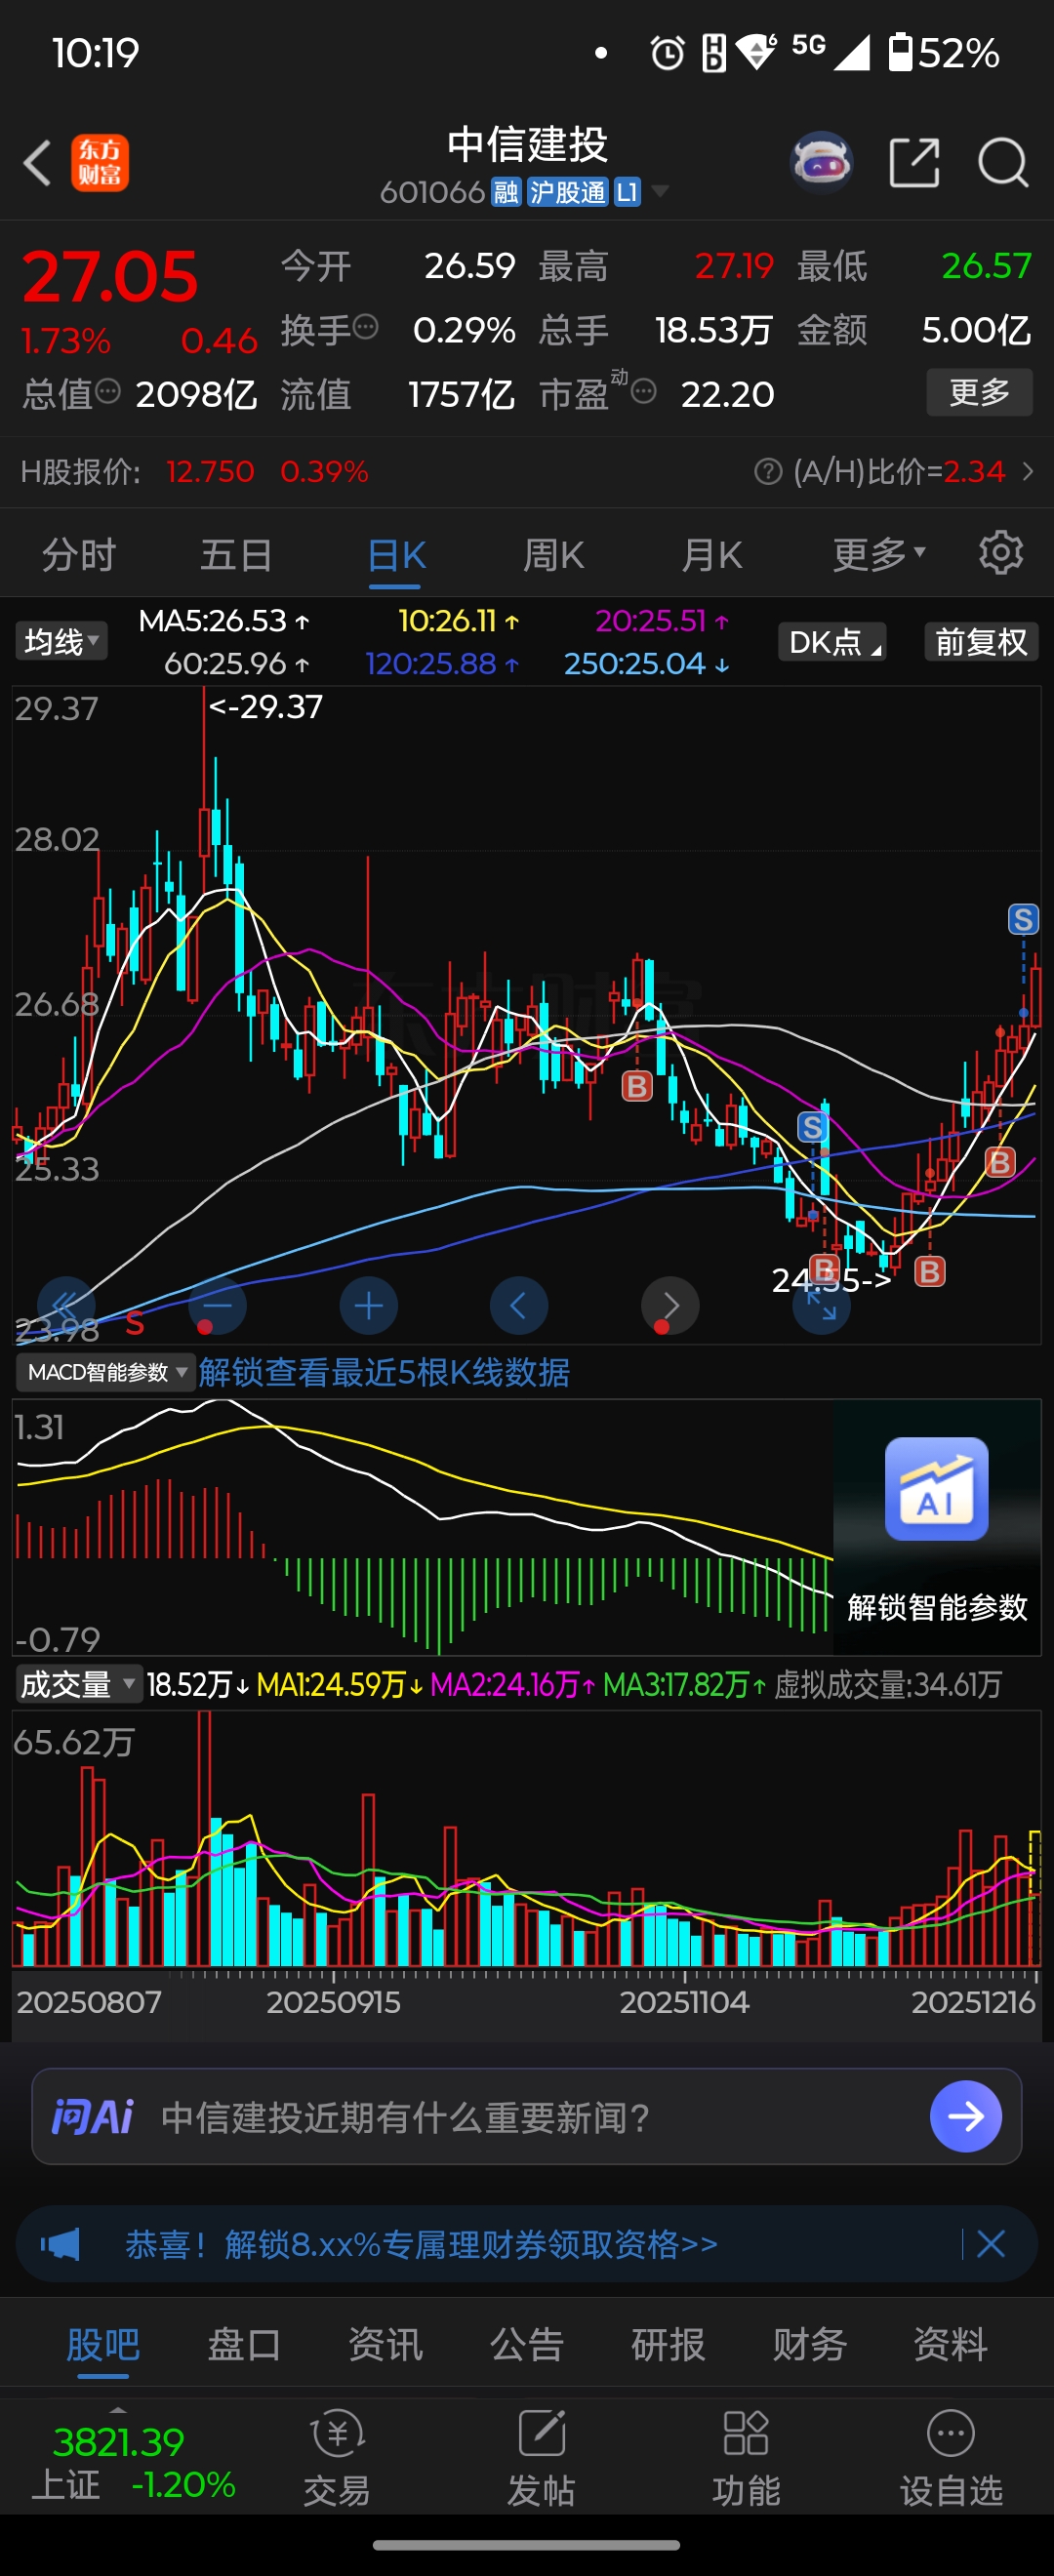Open the 股吧 tab
Viewport: 1054px width, 2576px height.
pos(104,2344)
